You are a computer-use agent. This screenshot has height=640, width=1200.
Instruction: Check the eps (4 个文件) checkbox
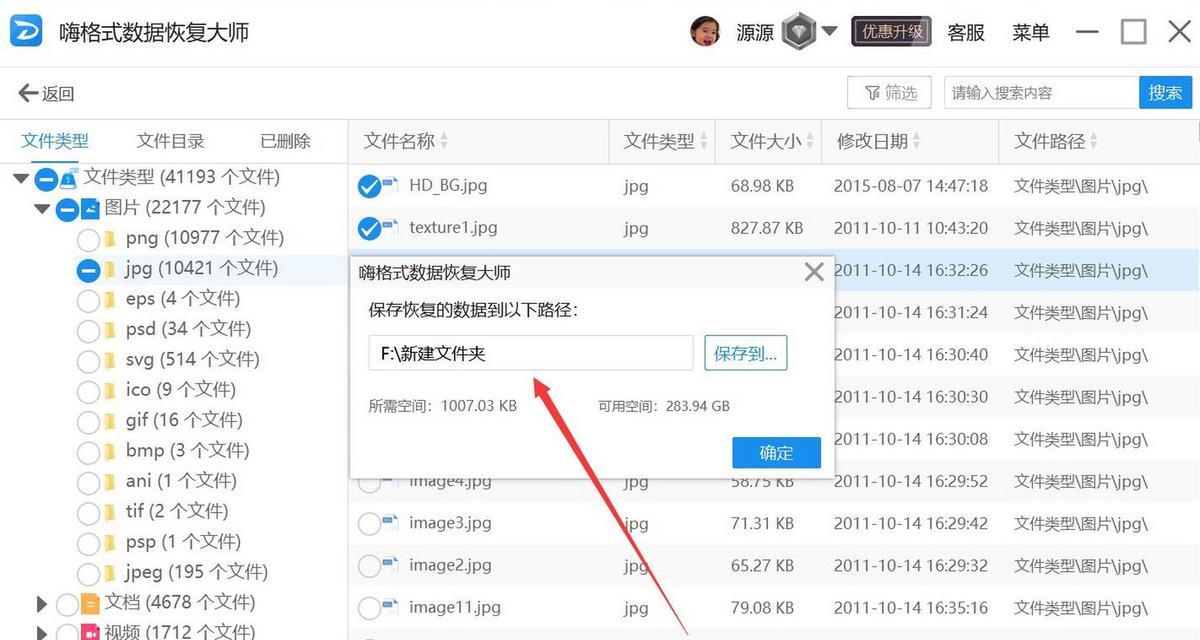pyautogui.click(x=88, y=300)
